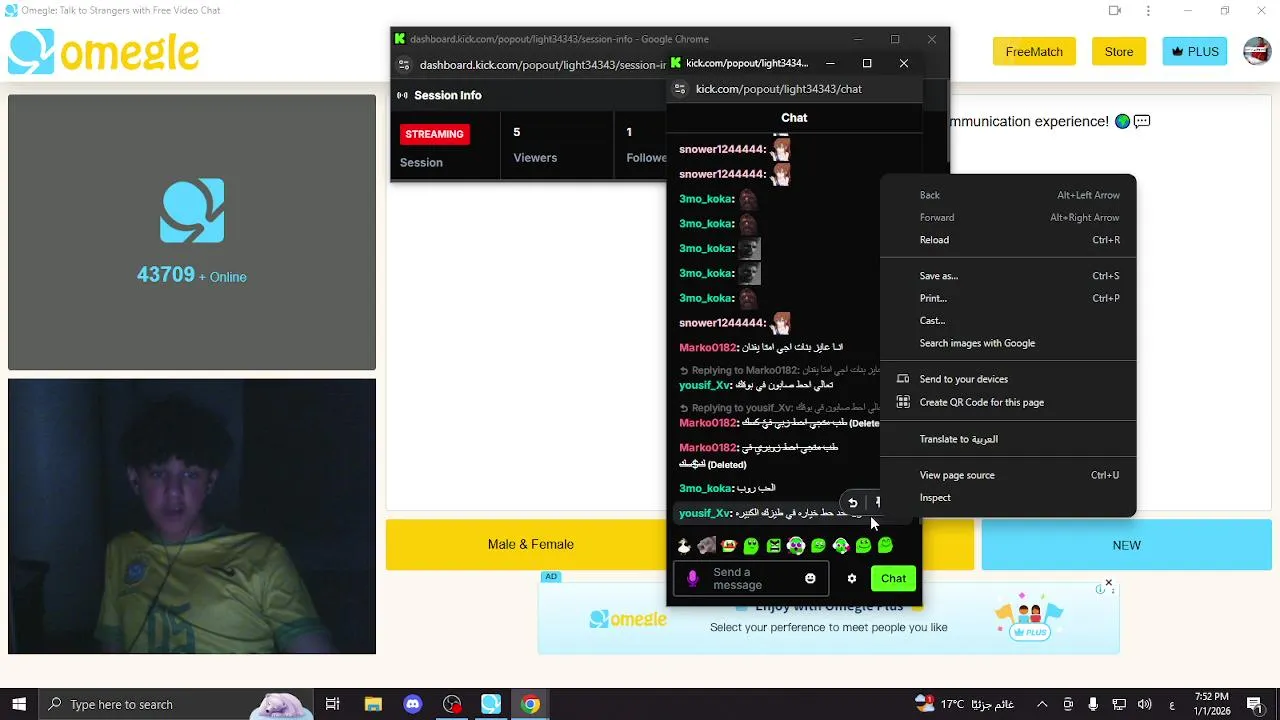
Task: Open Discord from the taskbar
Action: [x=413, y=704]
